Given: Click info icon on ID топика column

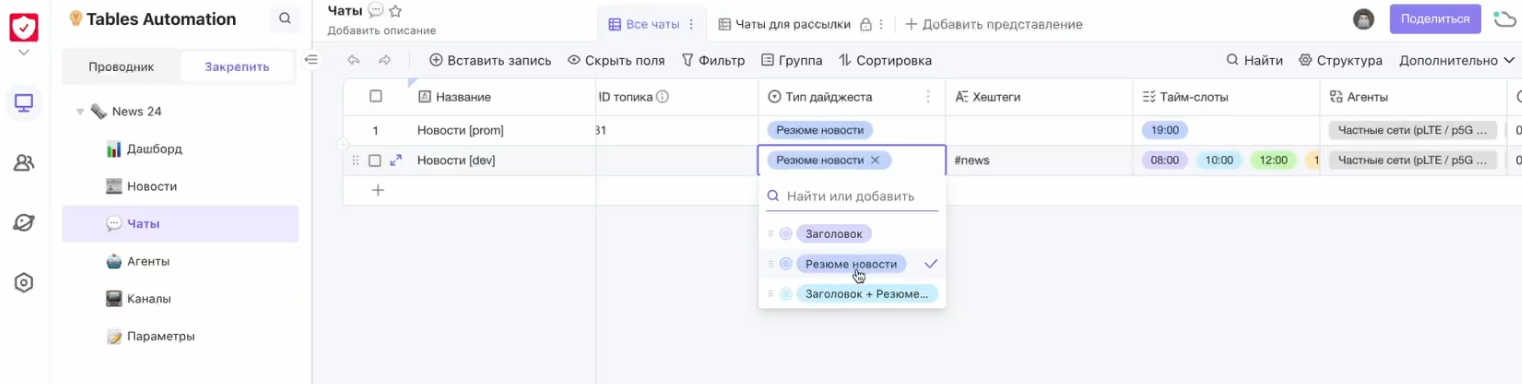Looking at the screenshot, I should click(662, 97).
